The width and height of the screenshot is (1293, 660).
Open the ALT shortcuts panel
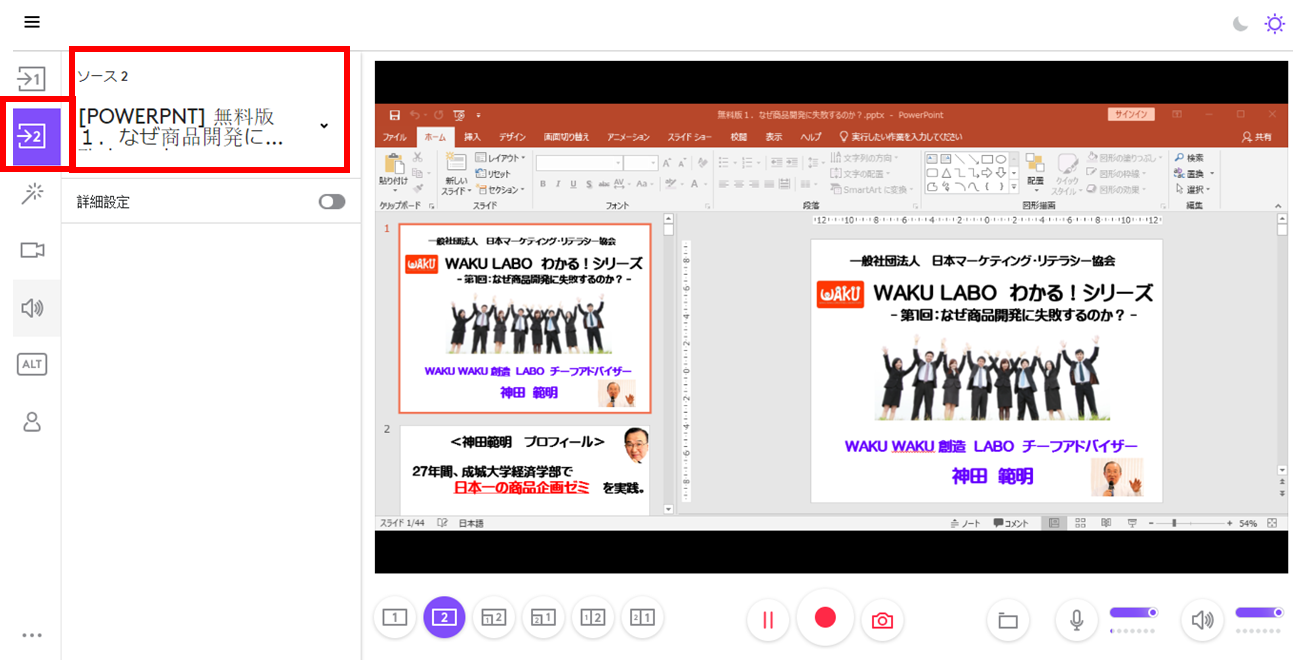pyautogui.click(x=32, y=364)
